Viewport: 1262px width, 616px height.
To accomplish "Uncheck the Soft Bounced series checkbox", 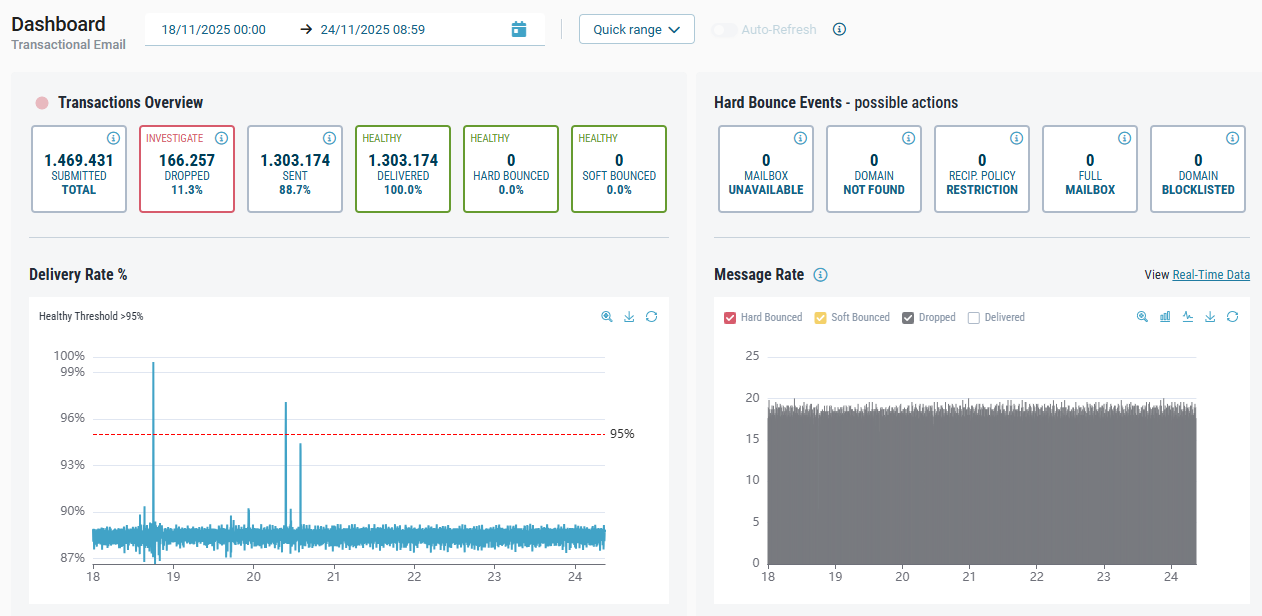I will pos(821,318).
